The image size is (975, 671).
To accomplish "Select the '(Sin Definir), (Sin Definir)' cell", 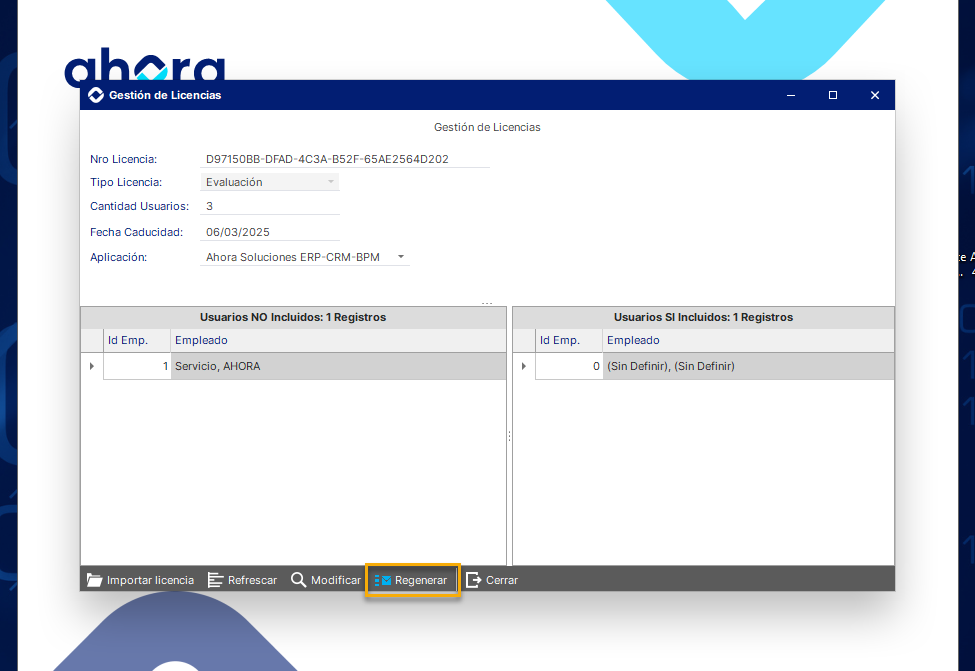I will (748, 366).
